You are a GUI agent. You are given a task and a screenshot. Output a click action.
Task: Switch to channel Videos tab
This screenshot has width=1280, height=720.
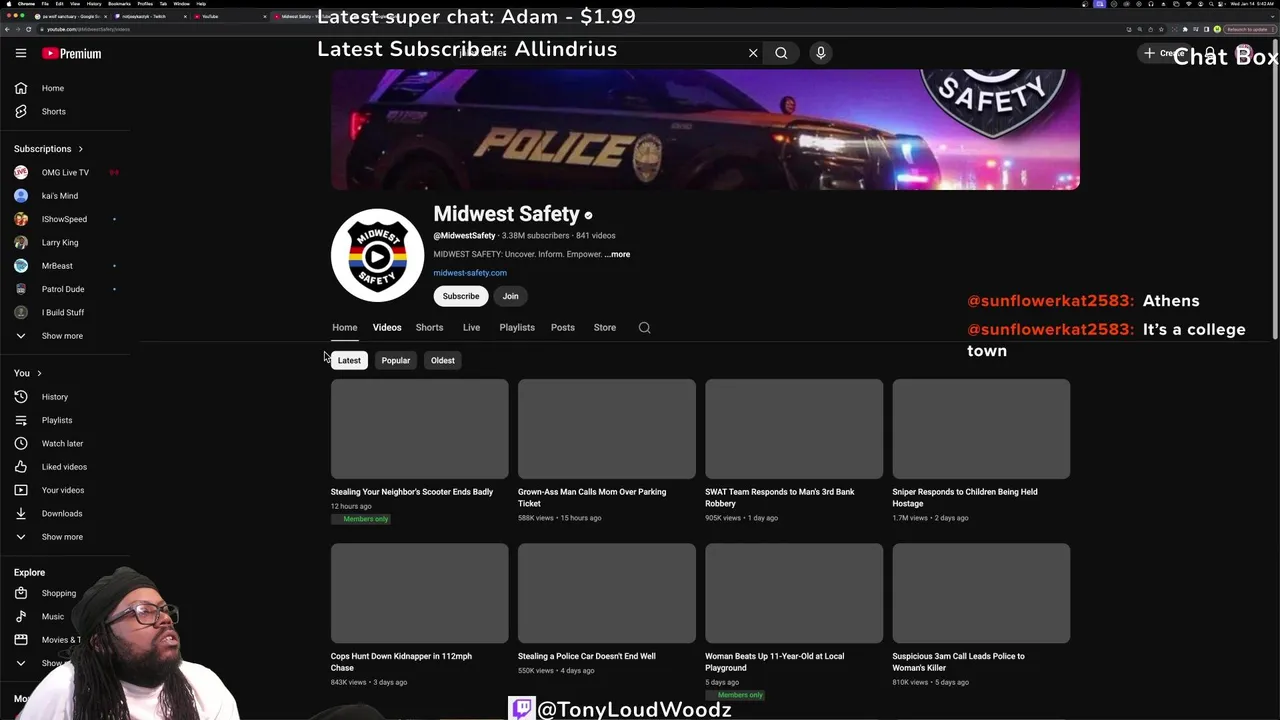pos(387,327)
